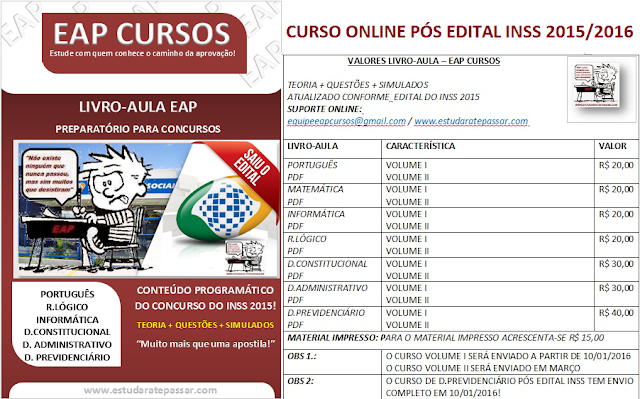Screen dimensions: 640x399
Task: Click D. ADMINISTRATIVO in the flyer subject list
Action: pyautogui.click(x=67, y=345)
